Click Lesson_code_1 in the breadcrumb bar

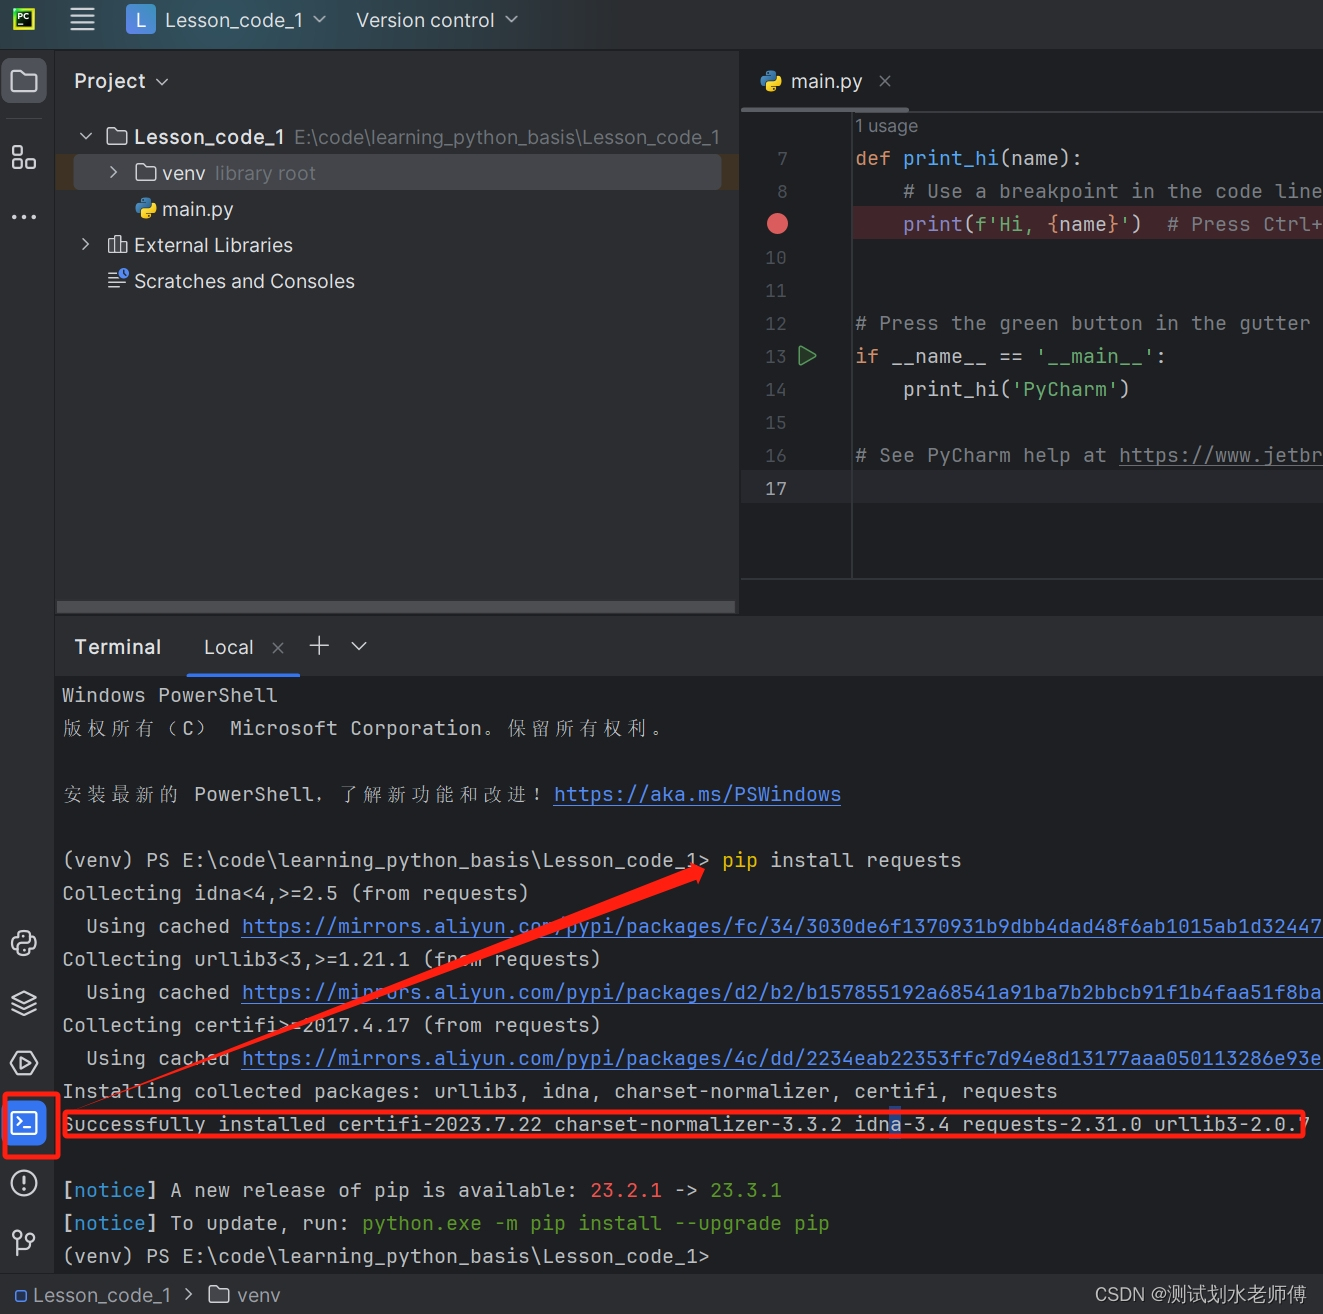(93, 1295)
